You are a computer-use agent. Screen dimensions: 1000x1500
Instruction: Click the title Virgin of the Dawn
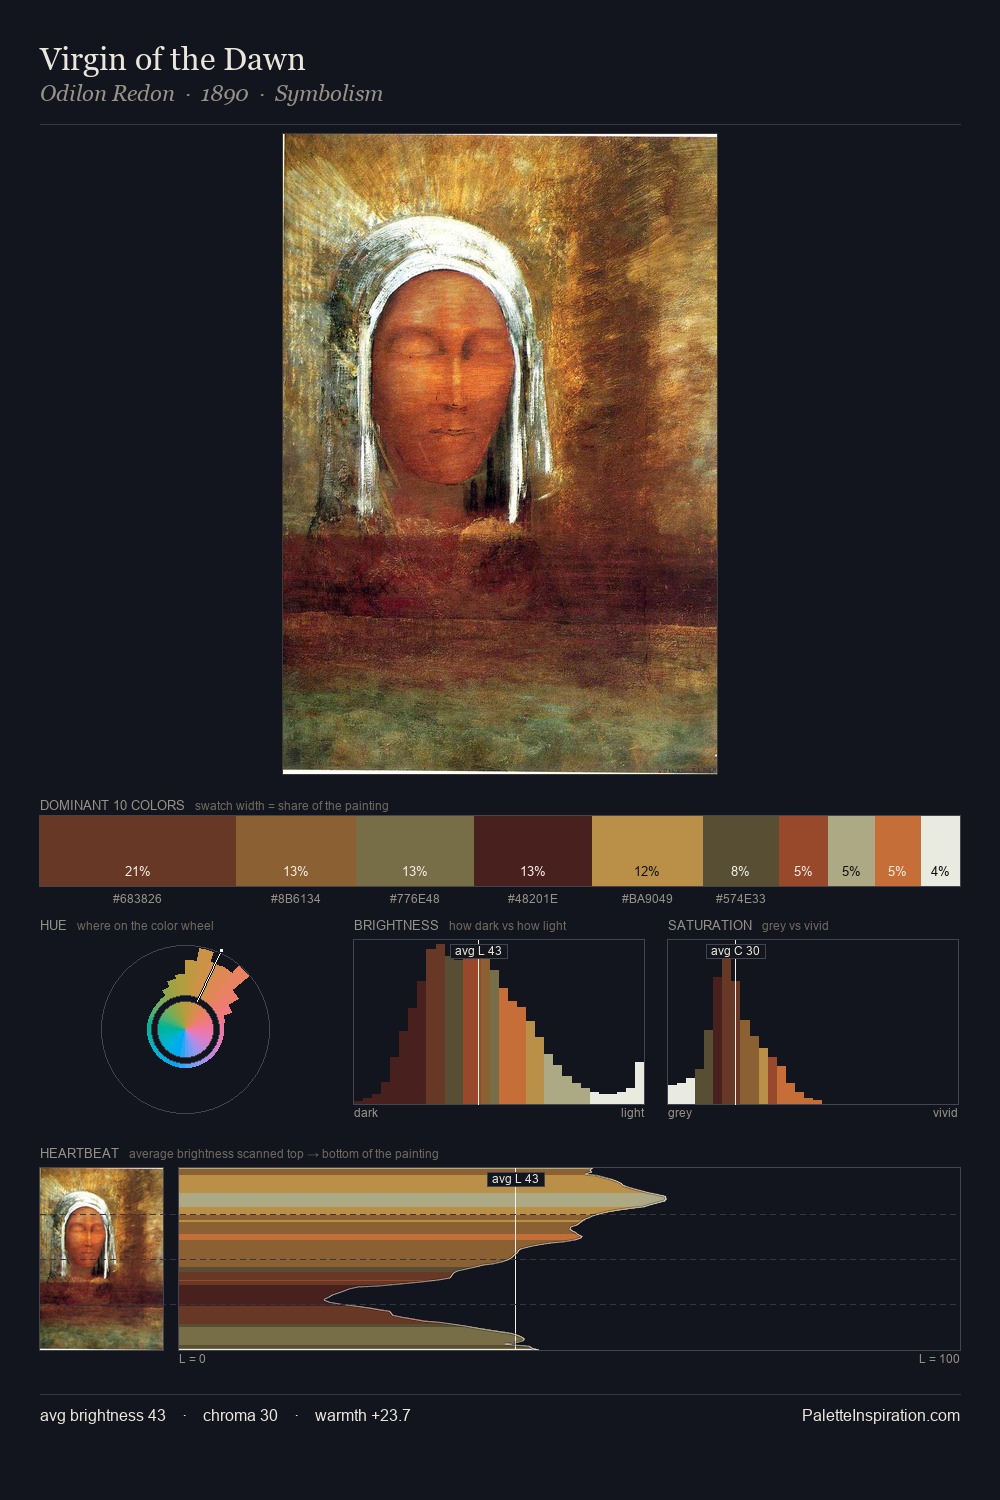coord(172,59)
